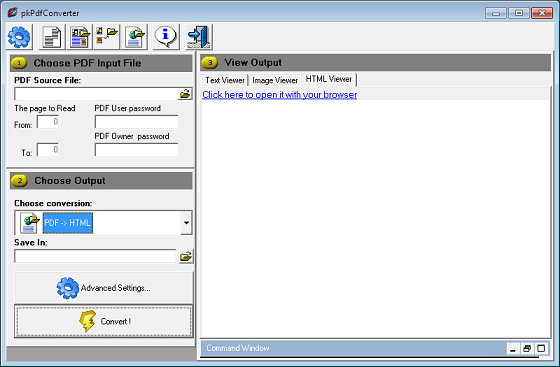Browse for the Save In folder icon

click(x=186, y=256)
